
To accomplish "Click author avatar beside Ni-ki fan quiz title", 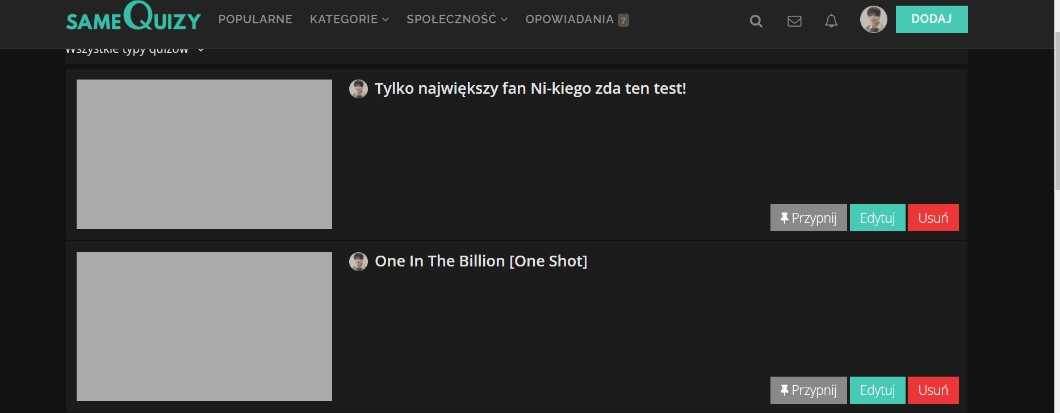I will pyautogui.click(x=358, y=89).
